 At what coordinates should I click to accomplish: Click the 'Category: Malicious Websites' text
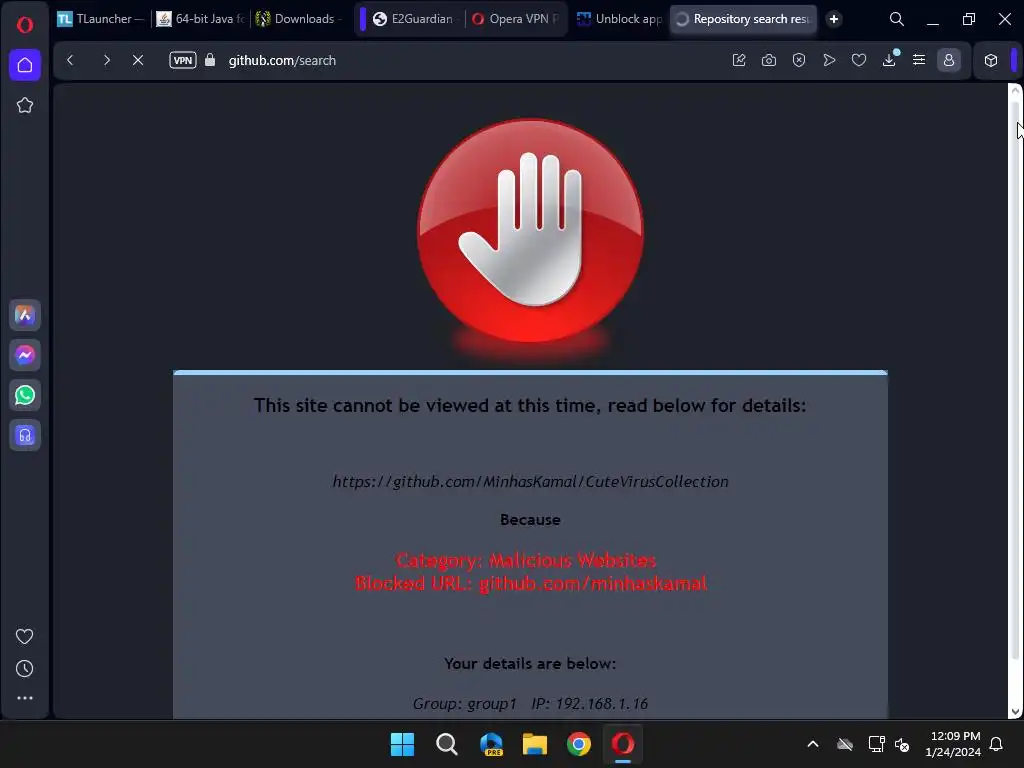click(526, 560)
